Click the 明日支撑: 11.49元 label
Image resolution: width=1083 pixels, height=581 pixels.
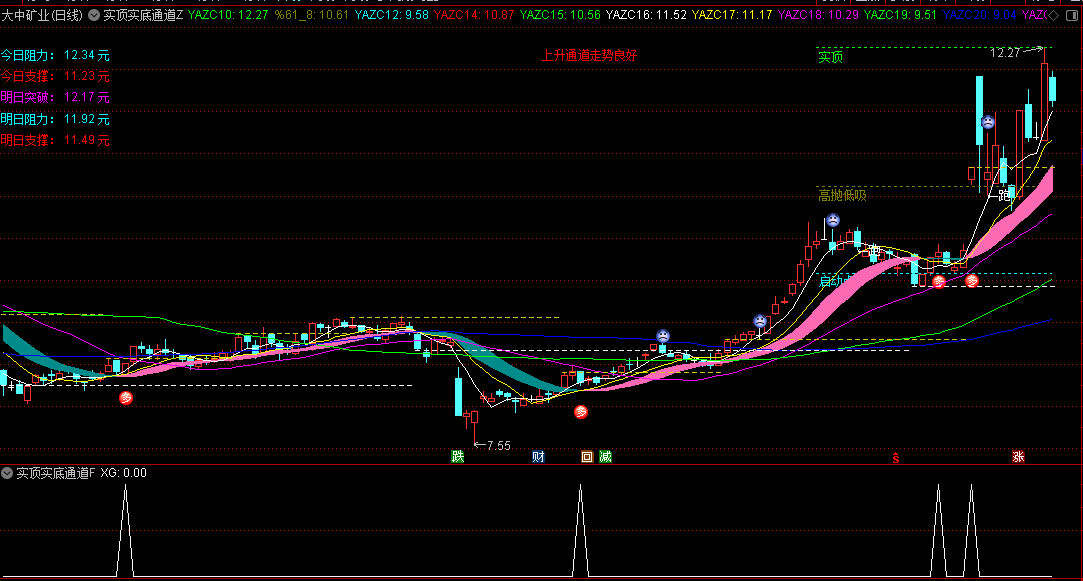(55, 140)
